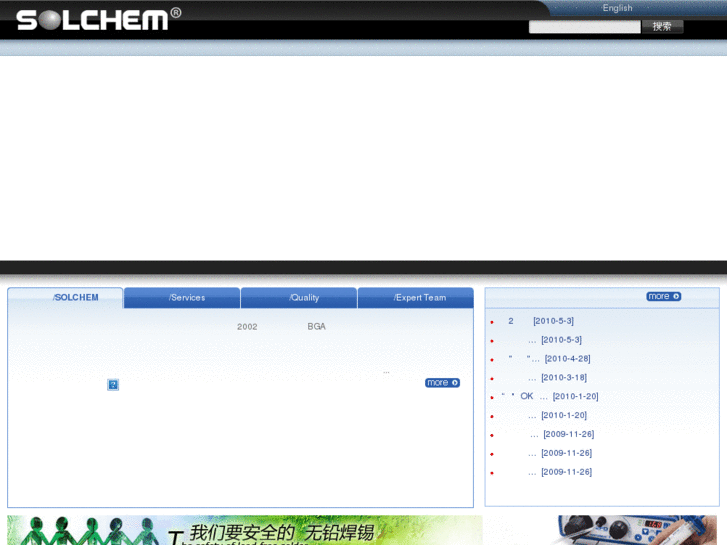This screenshot has height=545, width=727.
Task: Switch site language to English
Action: tap(617, 8)
